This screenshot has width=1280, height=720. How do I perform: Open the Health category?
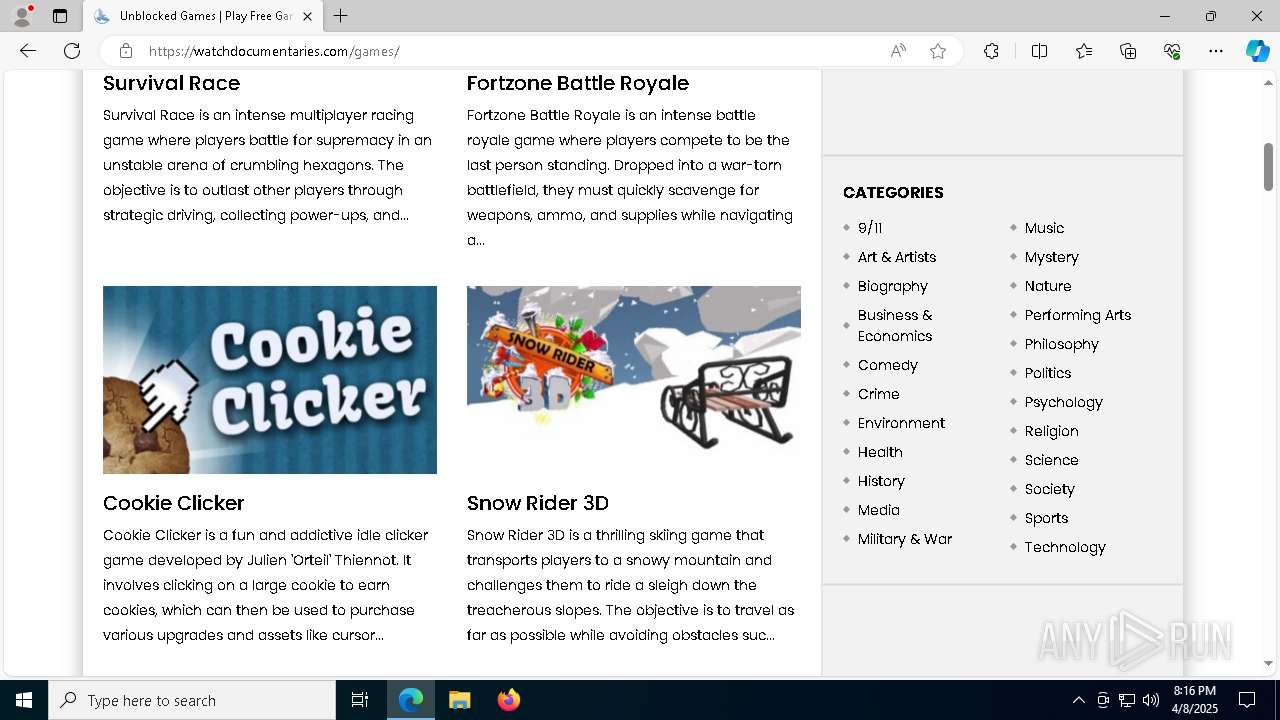(880, 452)
